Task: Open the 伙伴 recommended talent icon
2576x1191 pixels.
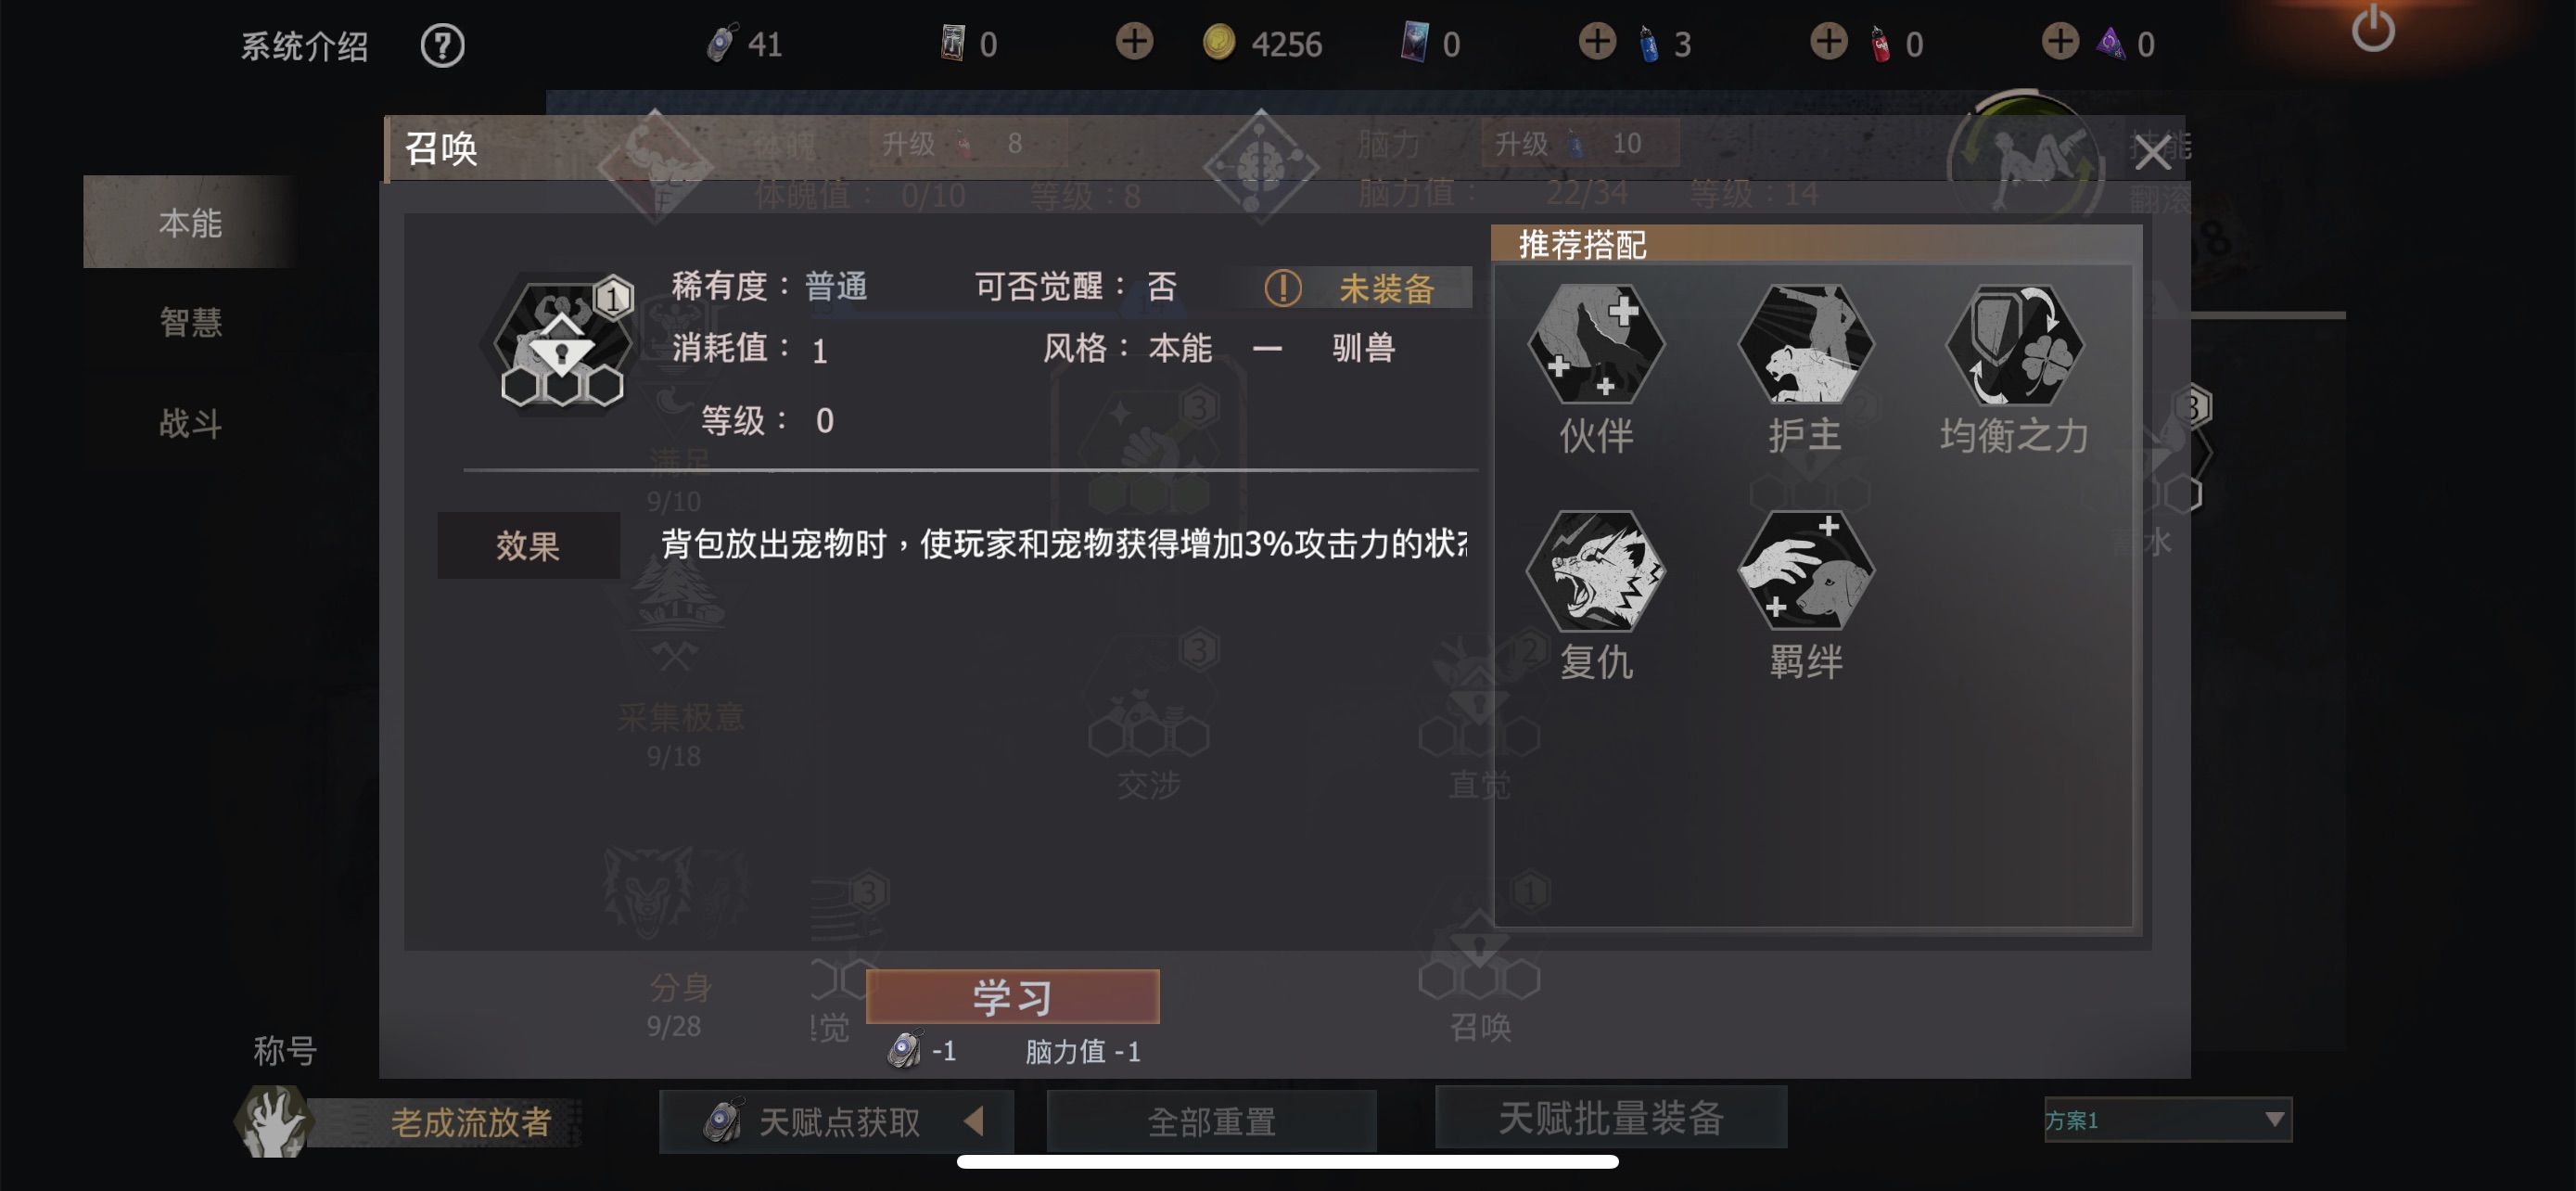Action: click(x=1595, y=344)
